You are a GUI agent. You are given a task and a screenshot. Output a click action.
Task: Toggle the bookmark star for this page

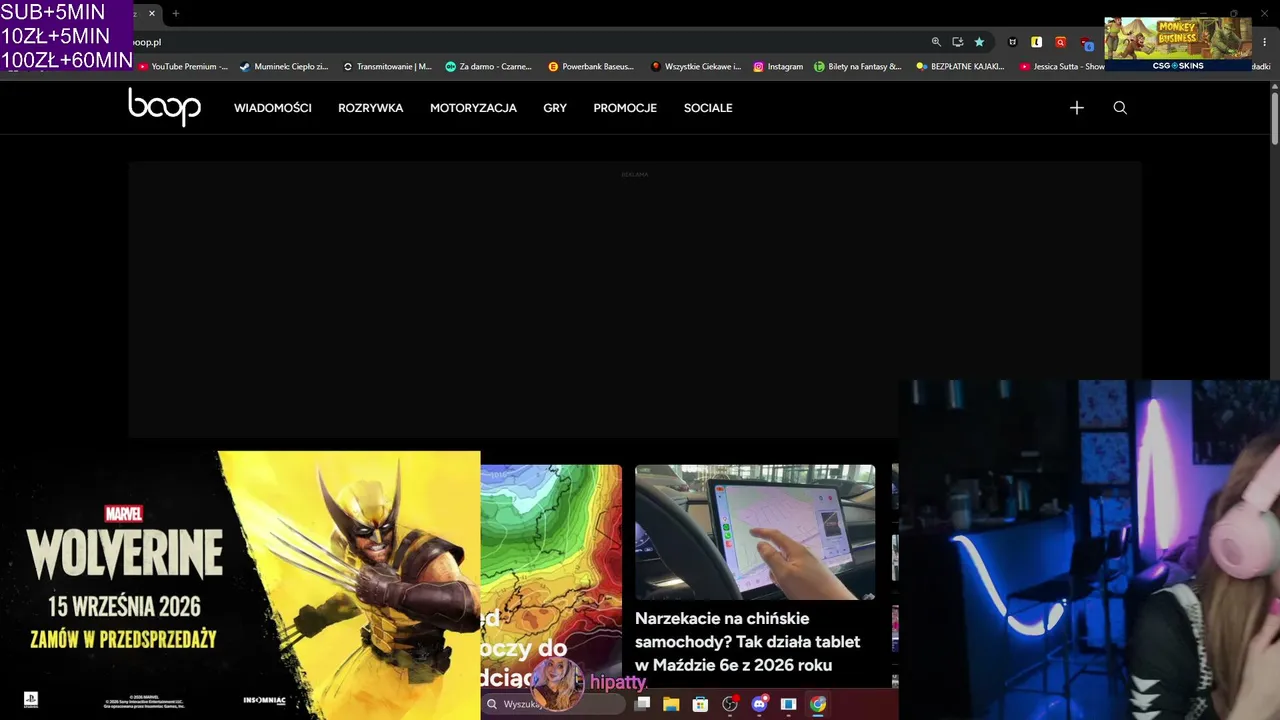(x=979, y=42)
